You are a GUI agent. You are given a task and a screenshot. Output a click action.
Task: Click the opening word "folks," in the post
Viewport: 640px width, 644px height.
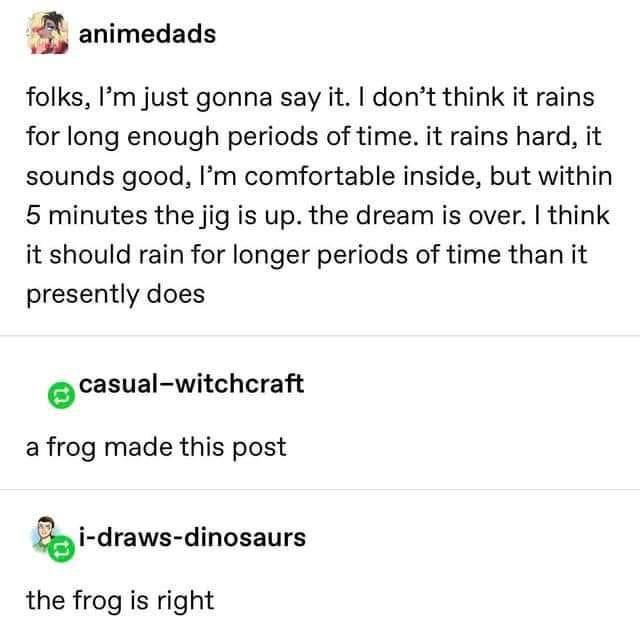[55, 98]
